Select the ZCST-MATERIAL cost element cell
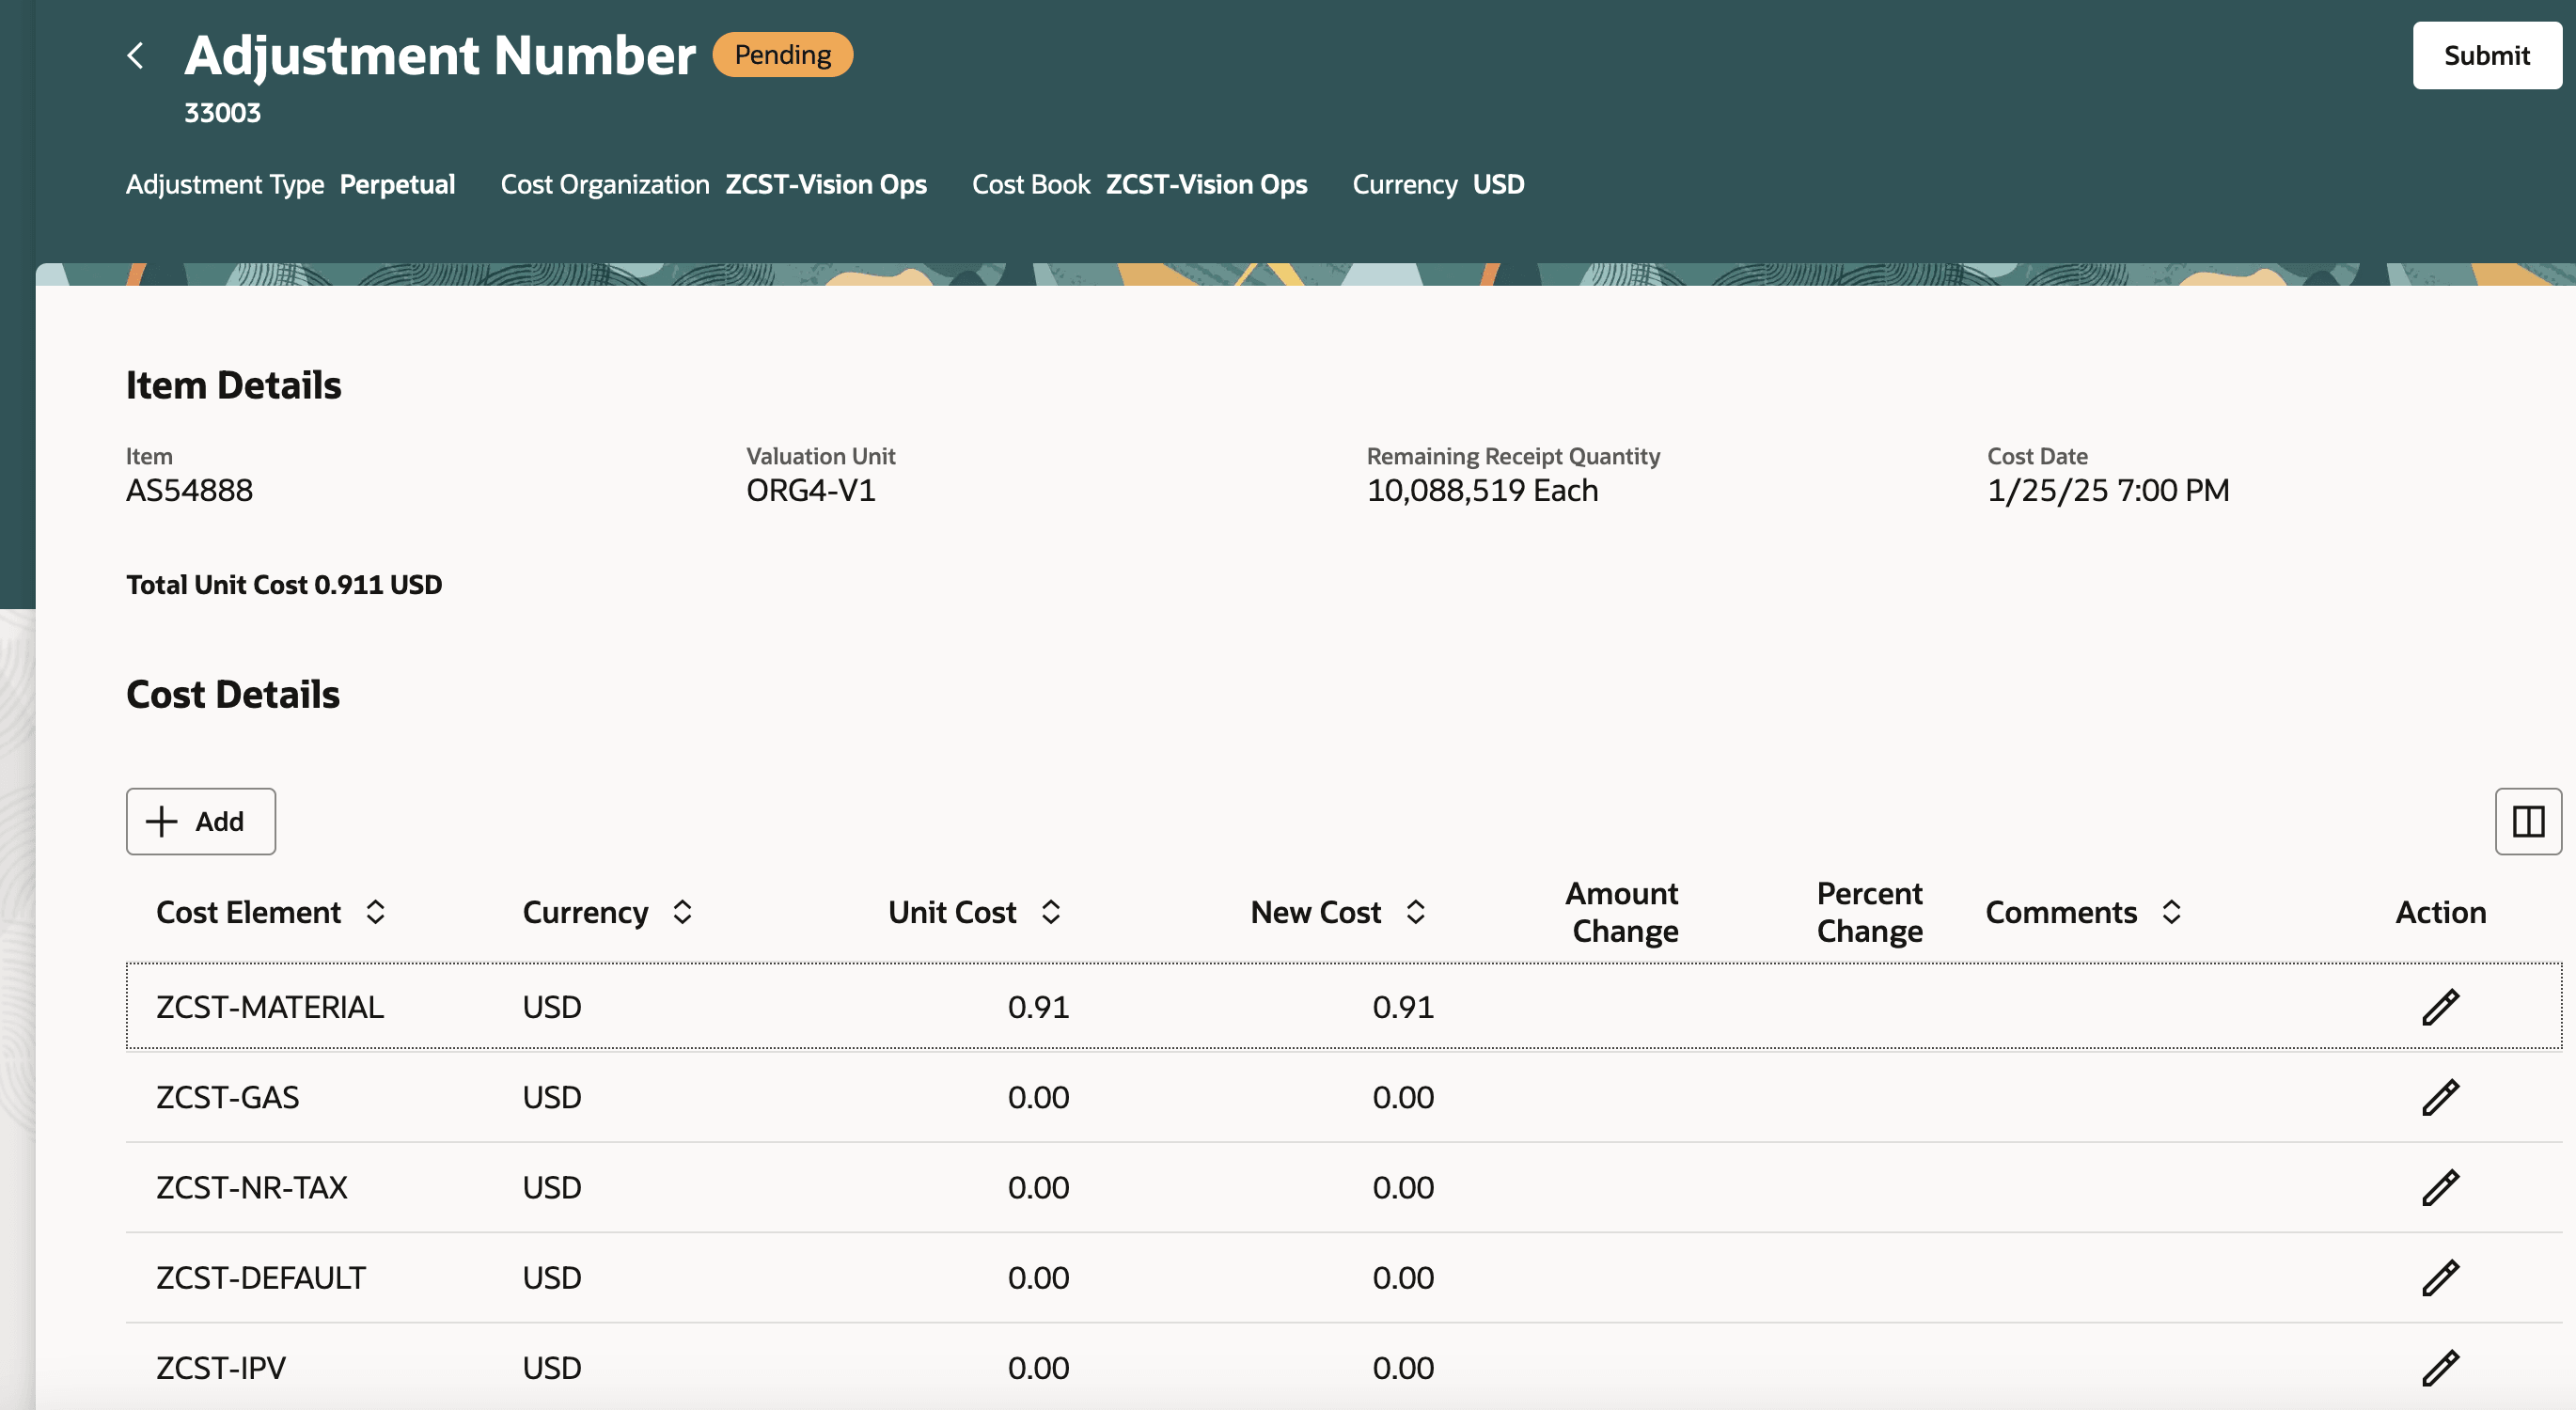The height and width of the screenshot is (1410, 2576). coord(270,1007)
